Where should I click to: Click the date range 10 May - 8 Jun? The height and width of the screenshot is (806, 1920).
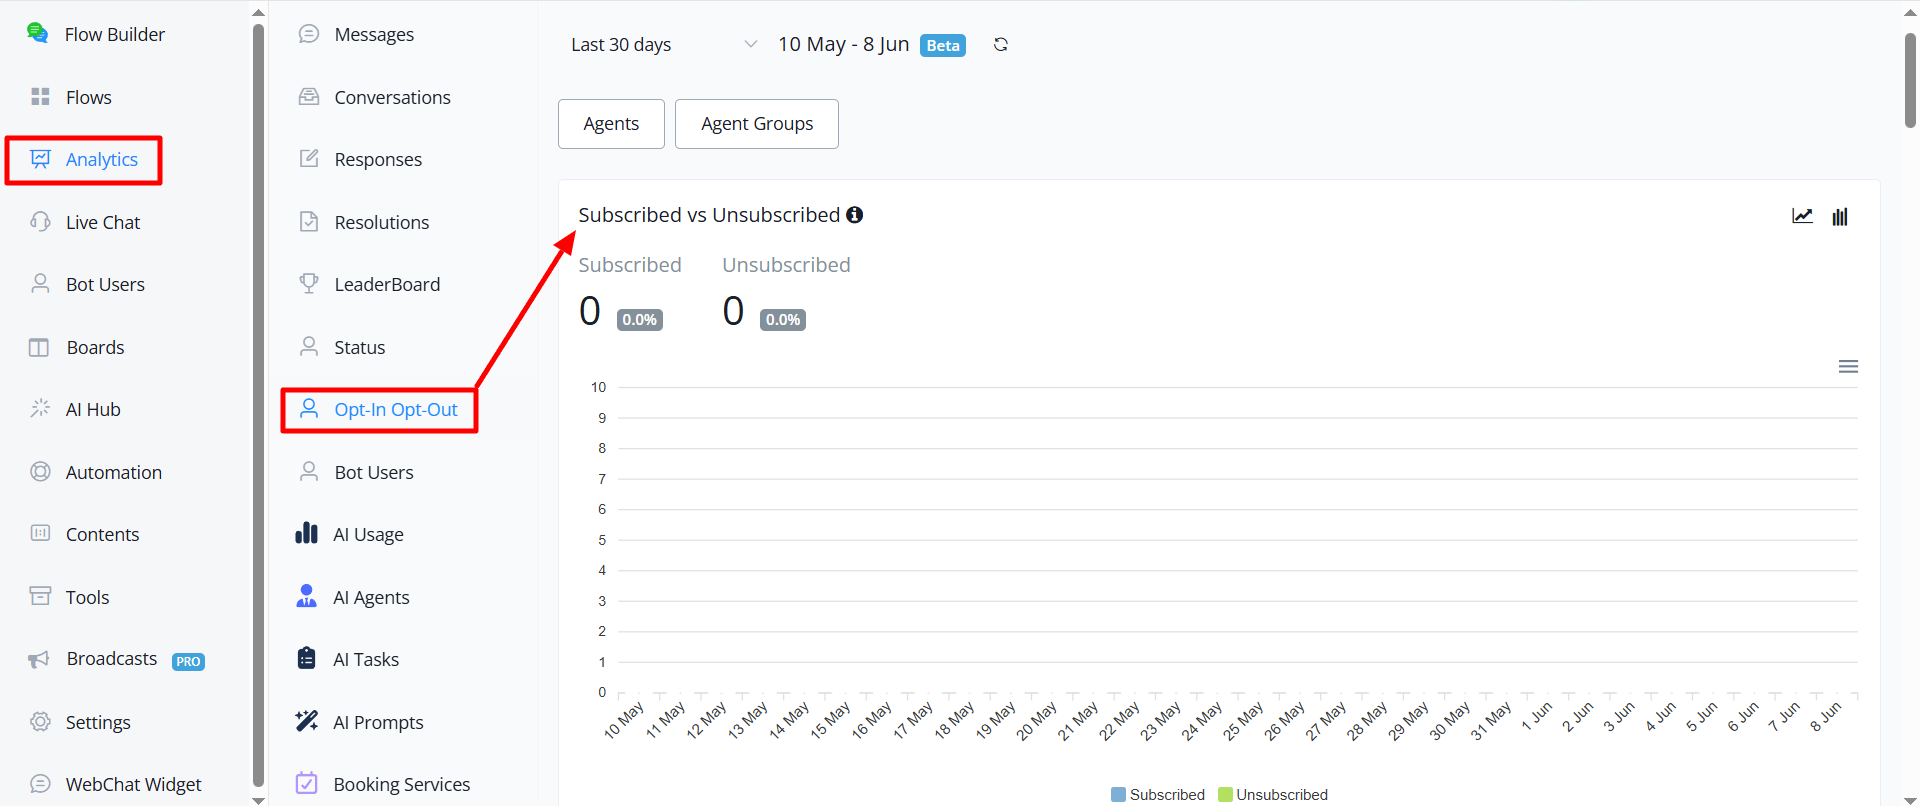click(x=843, y=44)
